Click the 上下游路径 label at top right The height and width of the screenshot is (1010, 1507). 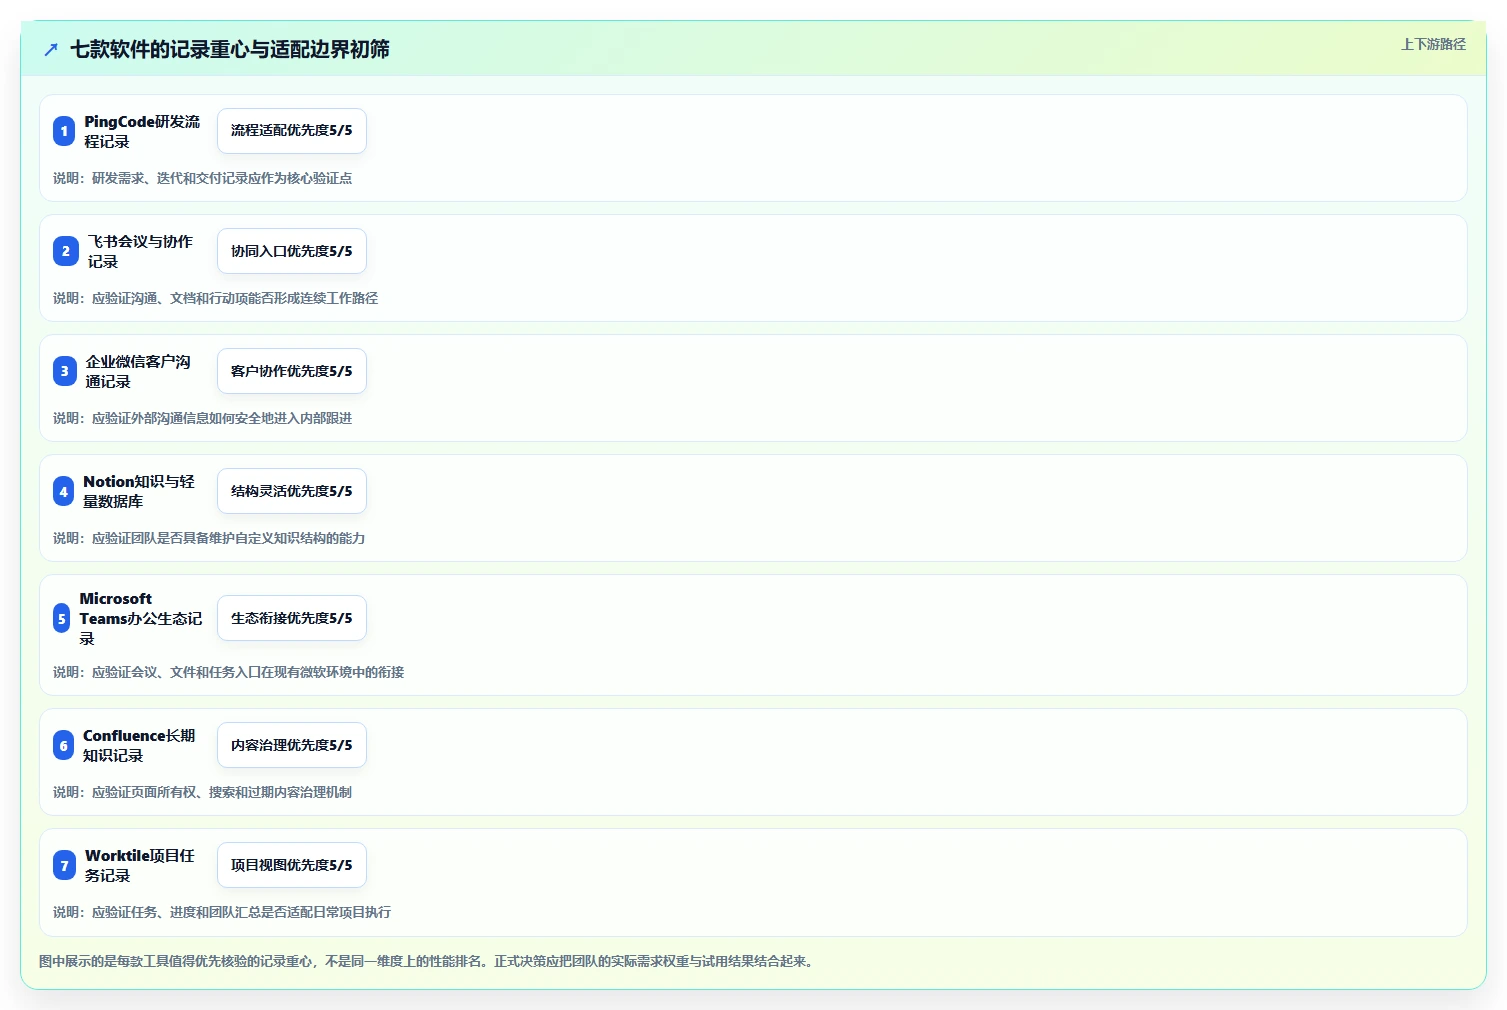point(1433,44)
